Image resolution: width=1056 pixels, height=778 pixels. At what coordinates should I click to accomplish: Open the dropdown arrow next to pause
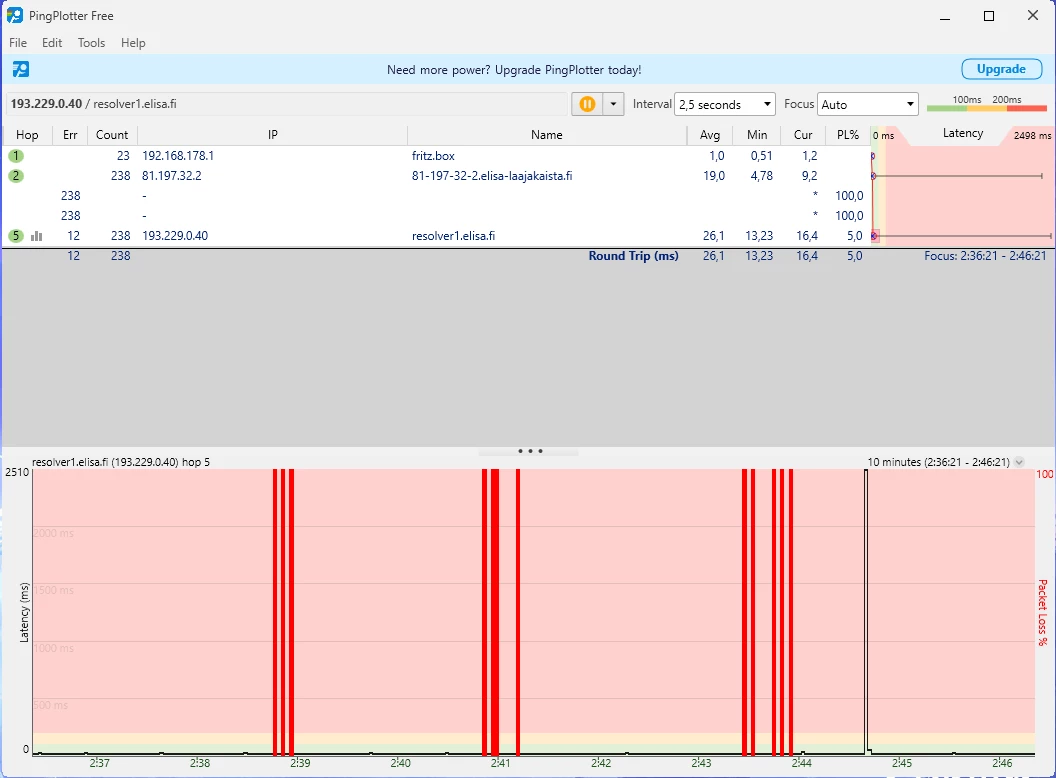[x=613, y=104]
